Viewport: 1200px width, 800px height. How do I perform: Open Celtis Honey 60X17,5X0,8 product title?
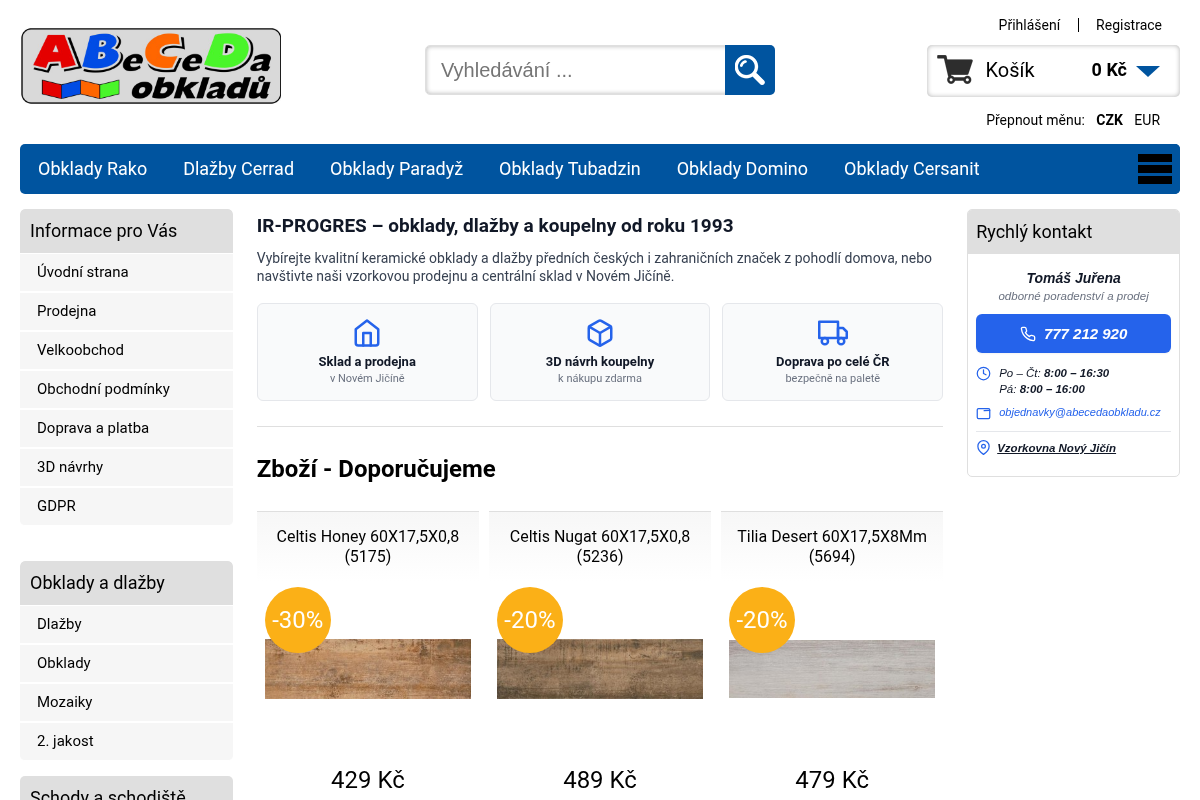(x=368, y=546)
